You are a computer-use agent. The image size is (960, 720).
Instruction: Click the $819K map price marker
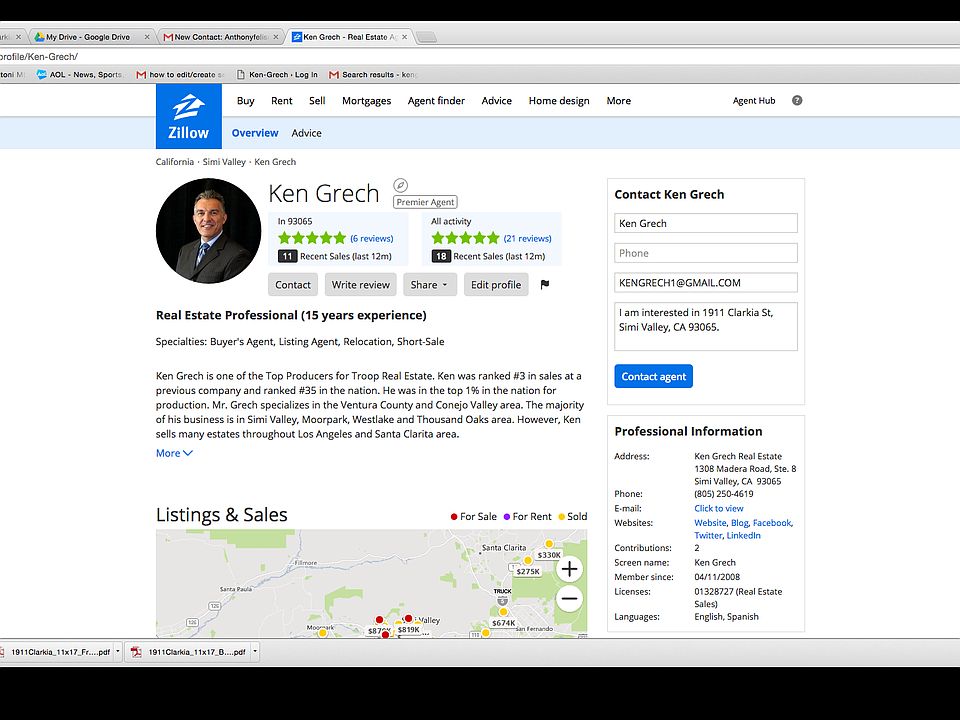(408, 629)
